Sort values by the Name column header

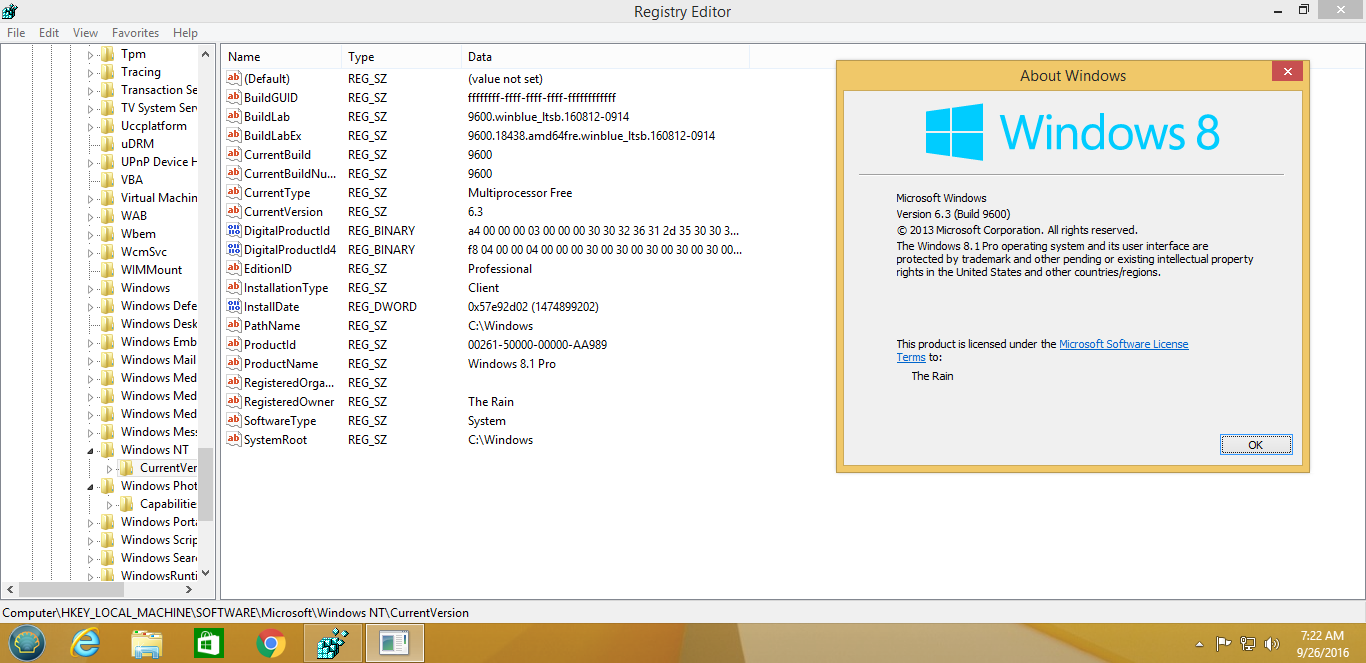281,57
